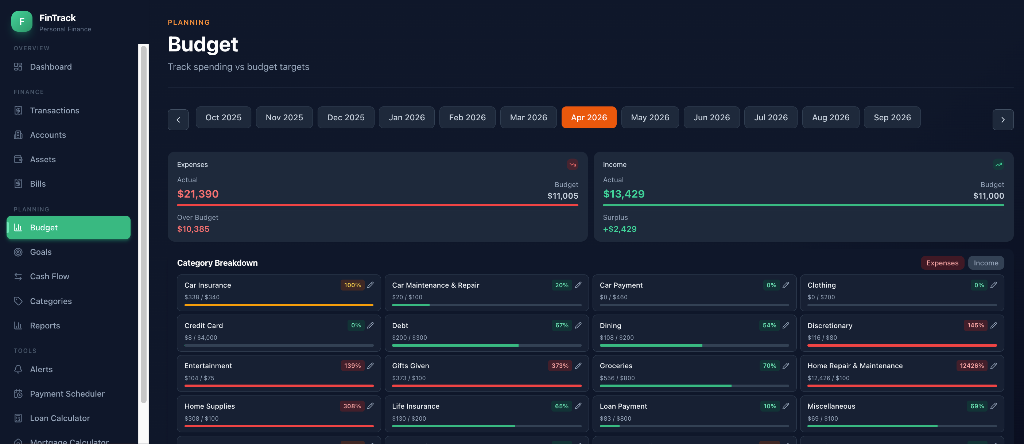Select the Sep 2026 month tab
The width and height of the screenshot is (1024, 444).
coord(892,118)
